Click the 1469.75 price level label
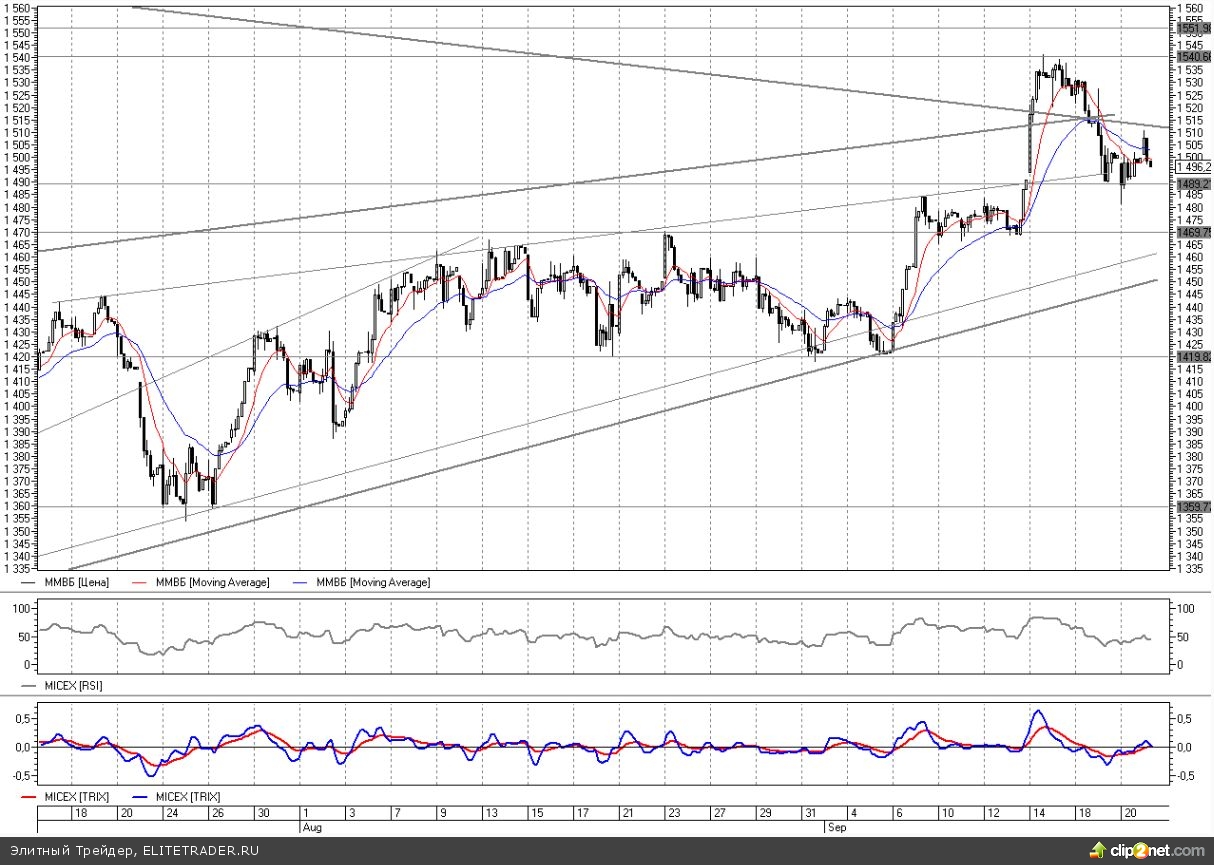The height and width of the screenshot is (865, 1214). 1191,233
